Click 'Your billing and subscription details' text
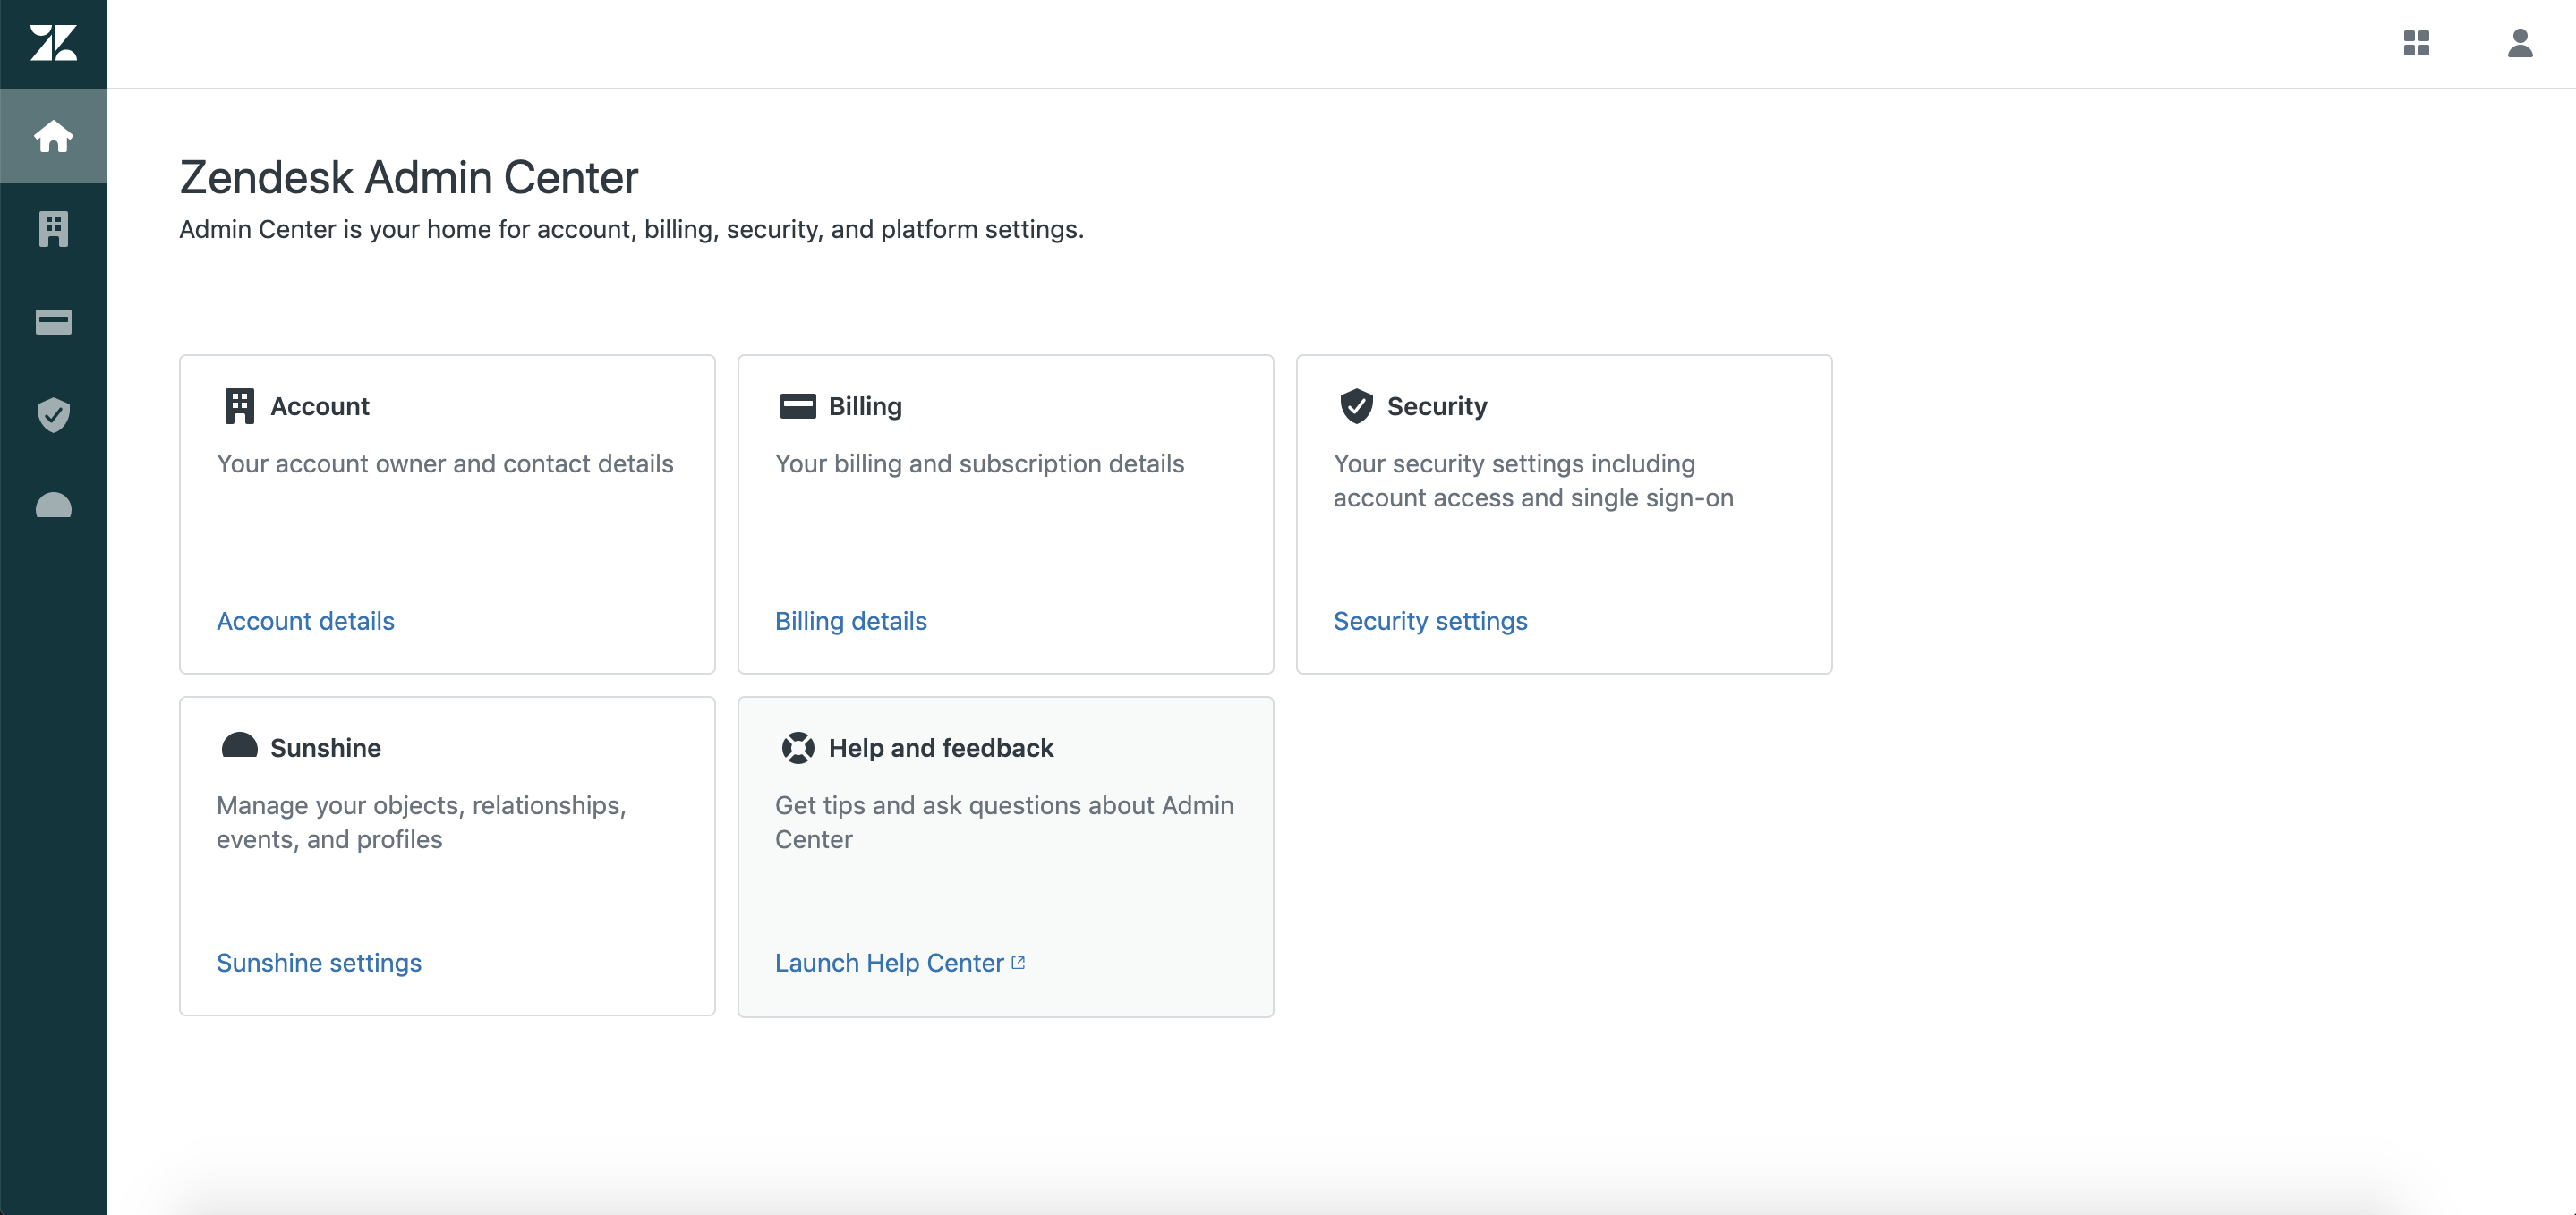Screen dimensions: 2576x1215 pyautogui.click(x=979, y=464)
